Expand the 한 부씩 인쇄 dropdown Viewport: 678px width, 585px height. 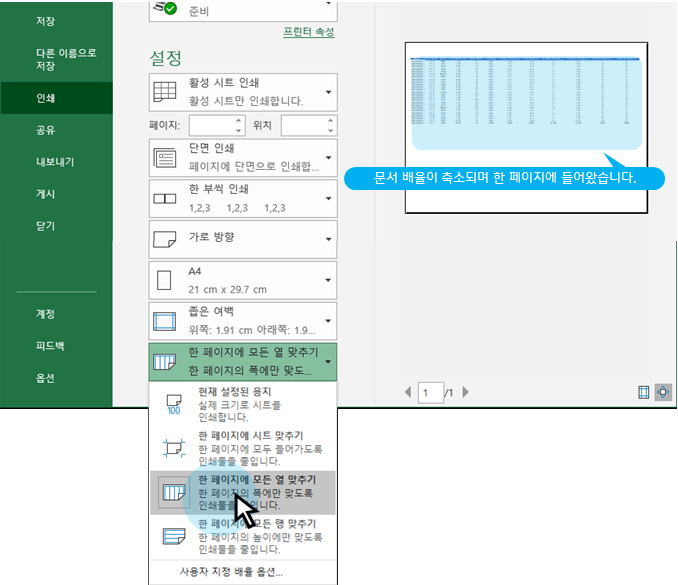(x=243, y=198)
